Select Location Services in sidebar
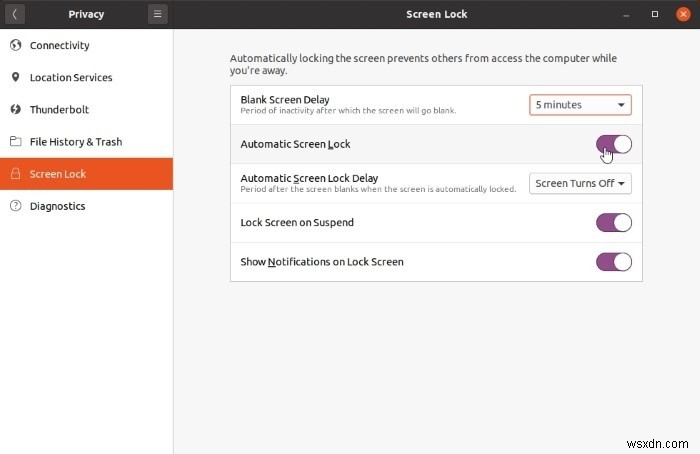Image resolution: width=700 pixels, height=454 pixels. [87, 77]
